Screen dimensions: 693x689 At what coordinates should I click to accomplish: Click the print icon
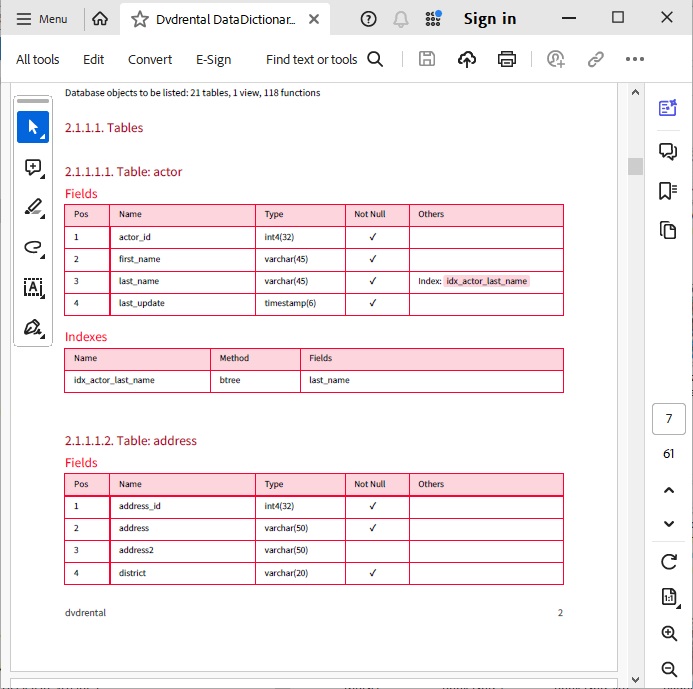507,59
